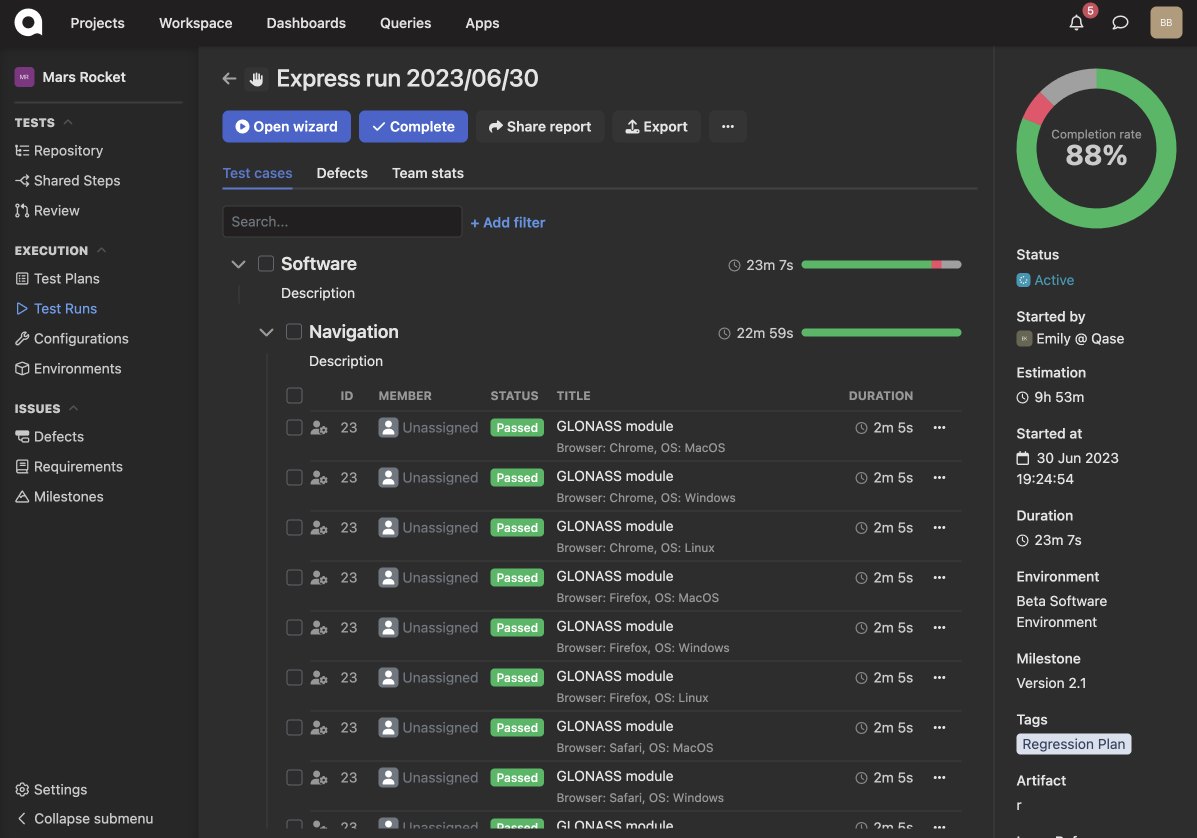The width and height of the screenshot is (1197, 838).
Task: Check the Software suite checkbox
Action: pos(266,264)
